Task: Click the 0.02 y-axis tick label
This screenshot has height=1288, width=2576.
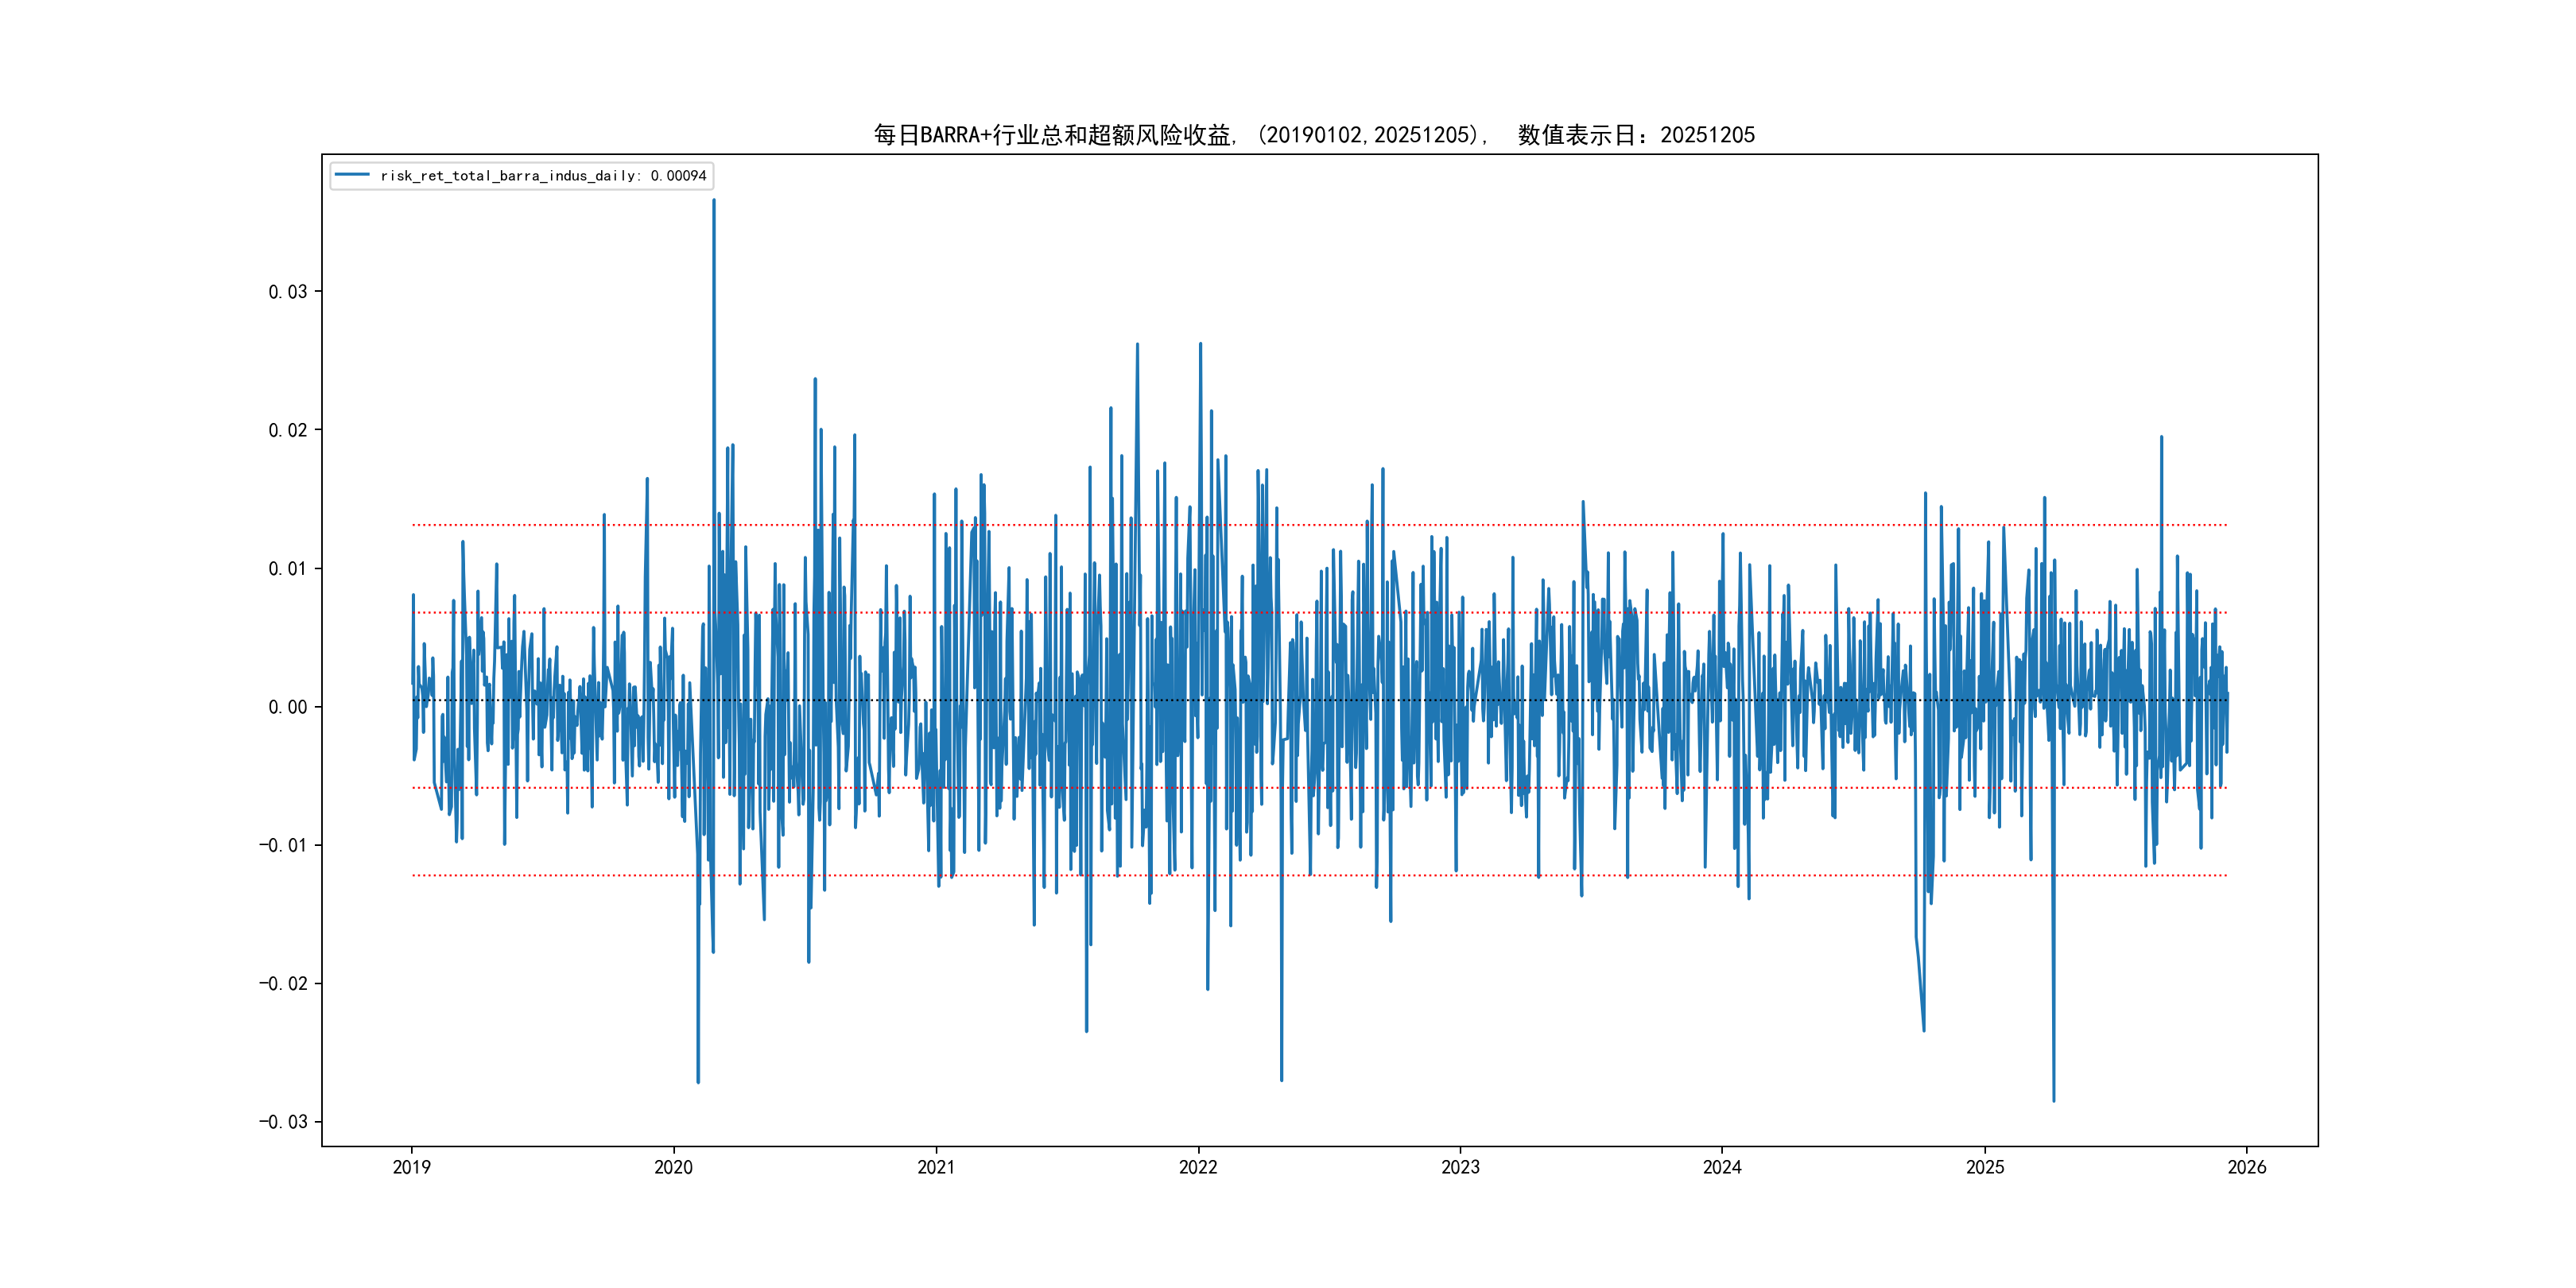Action: coord(287,430)
